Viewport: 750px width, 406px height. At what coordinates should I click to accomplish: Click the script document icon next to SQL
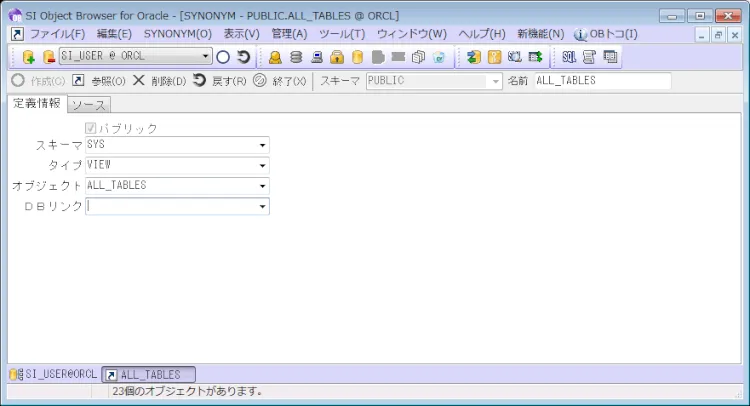click(589, 57)
